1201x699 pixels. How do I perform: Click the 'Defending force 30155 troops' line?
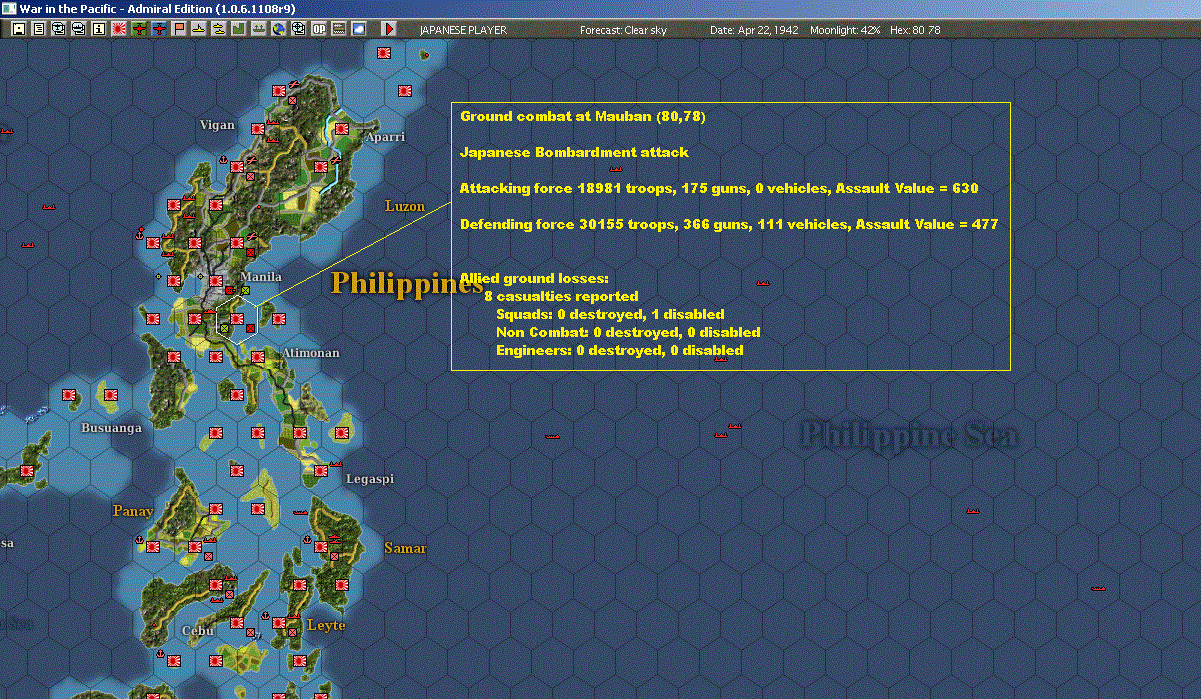click(729, 224)
